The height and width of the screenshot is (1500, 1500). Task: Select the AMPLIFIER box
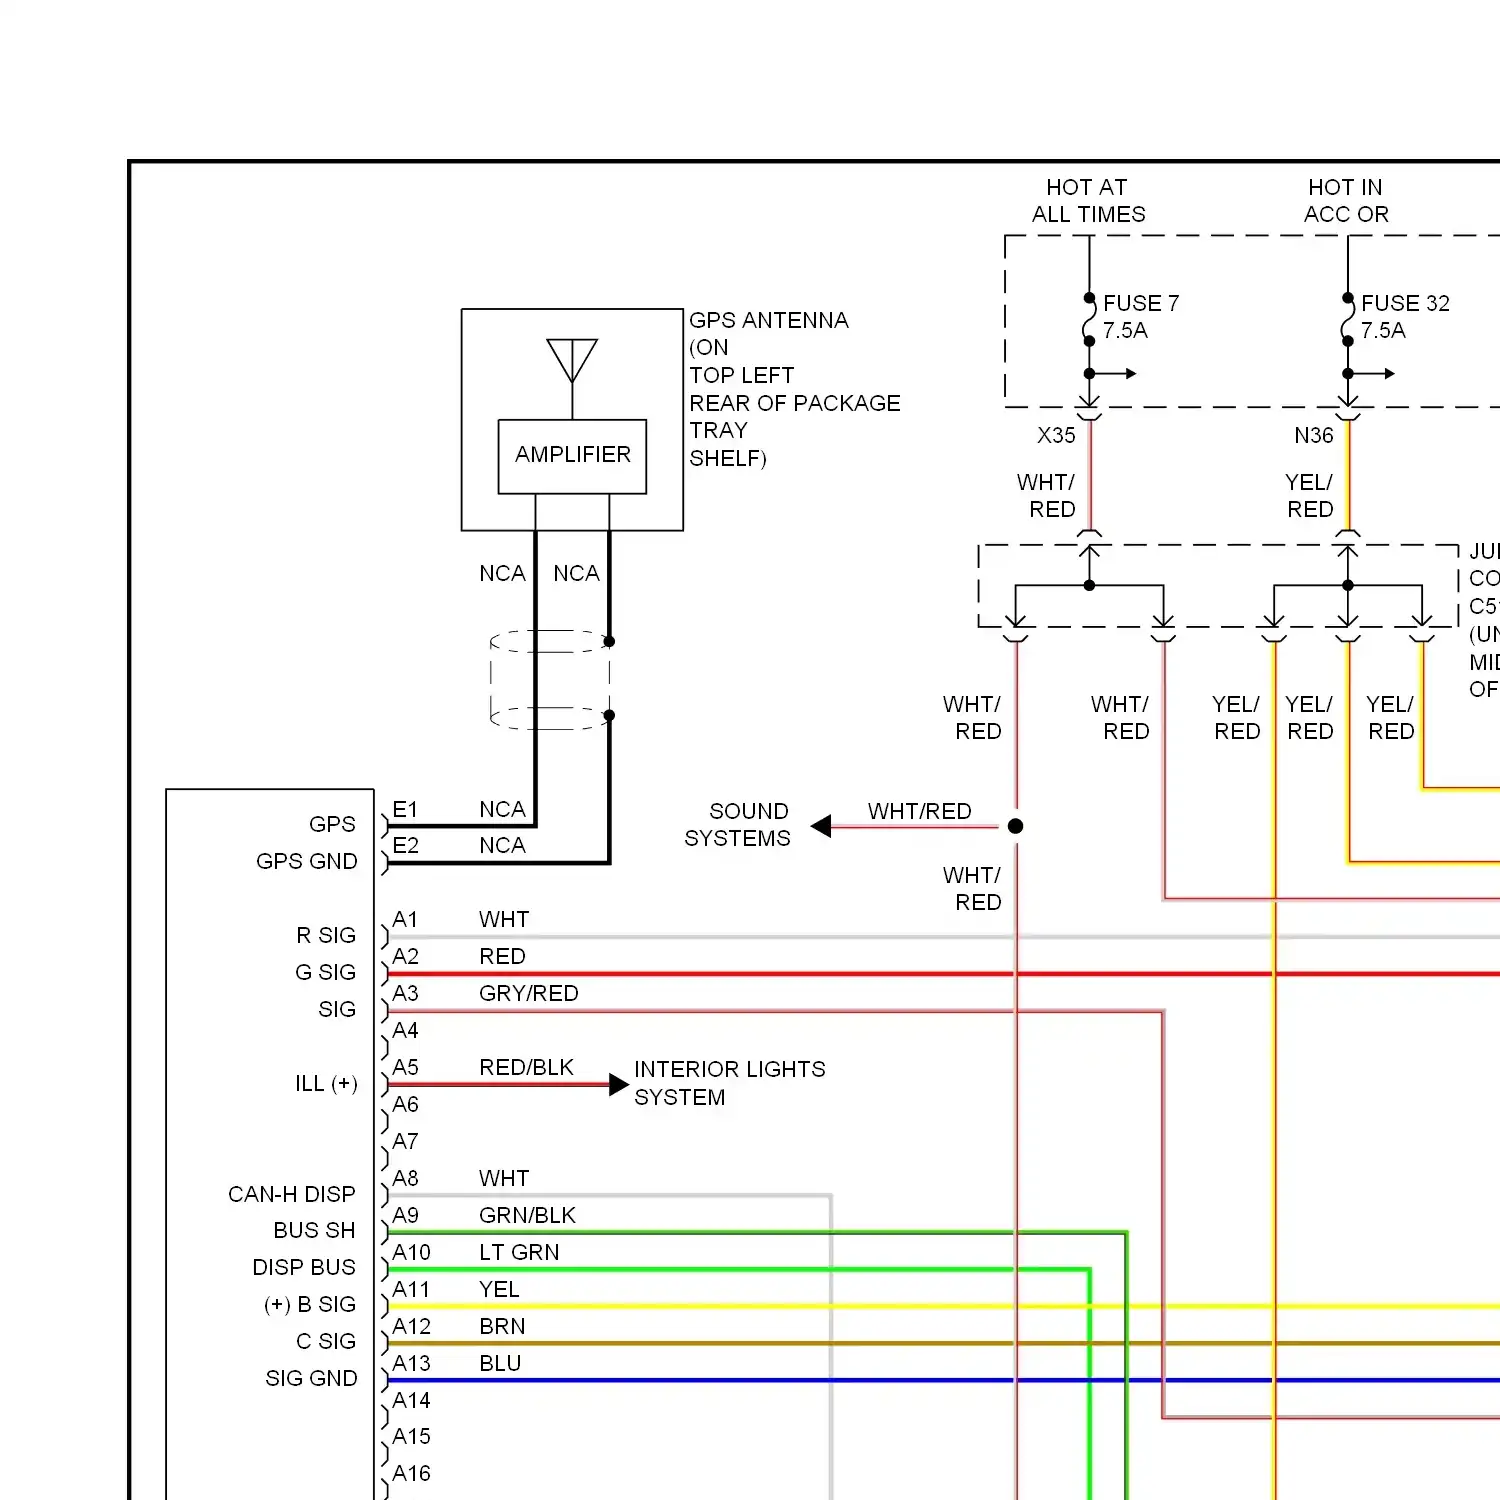click(572, 456)
